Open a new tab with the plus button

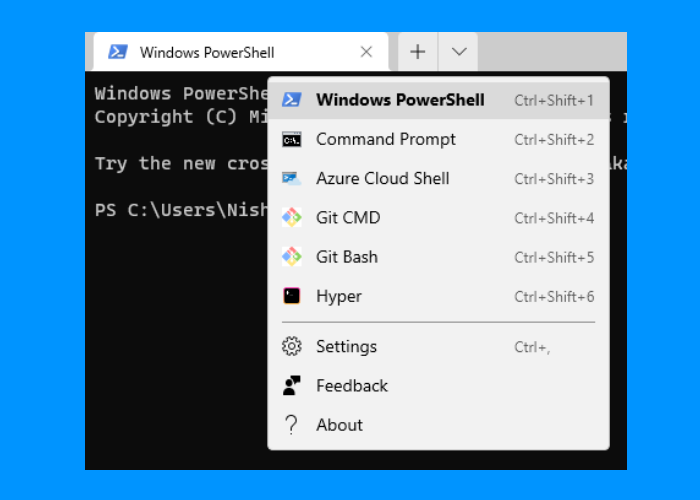pyautogui.click(x=418, y=52)
